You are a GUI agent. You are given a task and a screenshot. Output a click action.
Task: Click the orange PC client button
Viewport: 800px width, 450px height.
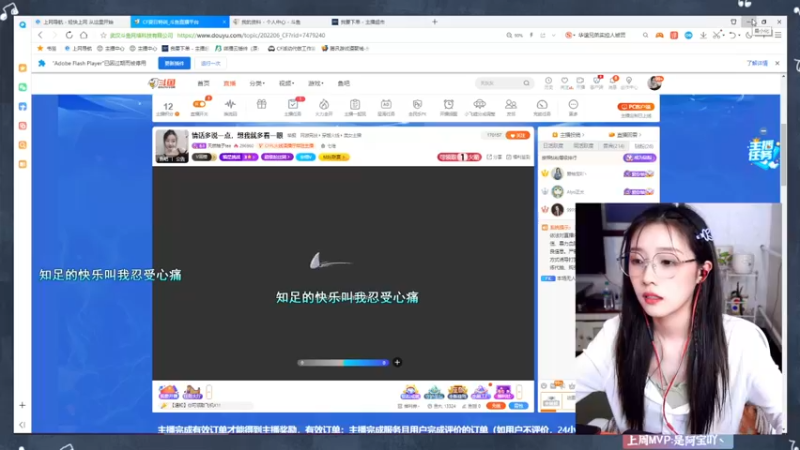pyautogui.click(x=636, y=107)
